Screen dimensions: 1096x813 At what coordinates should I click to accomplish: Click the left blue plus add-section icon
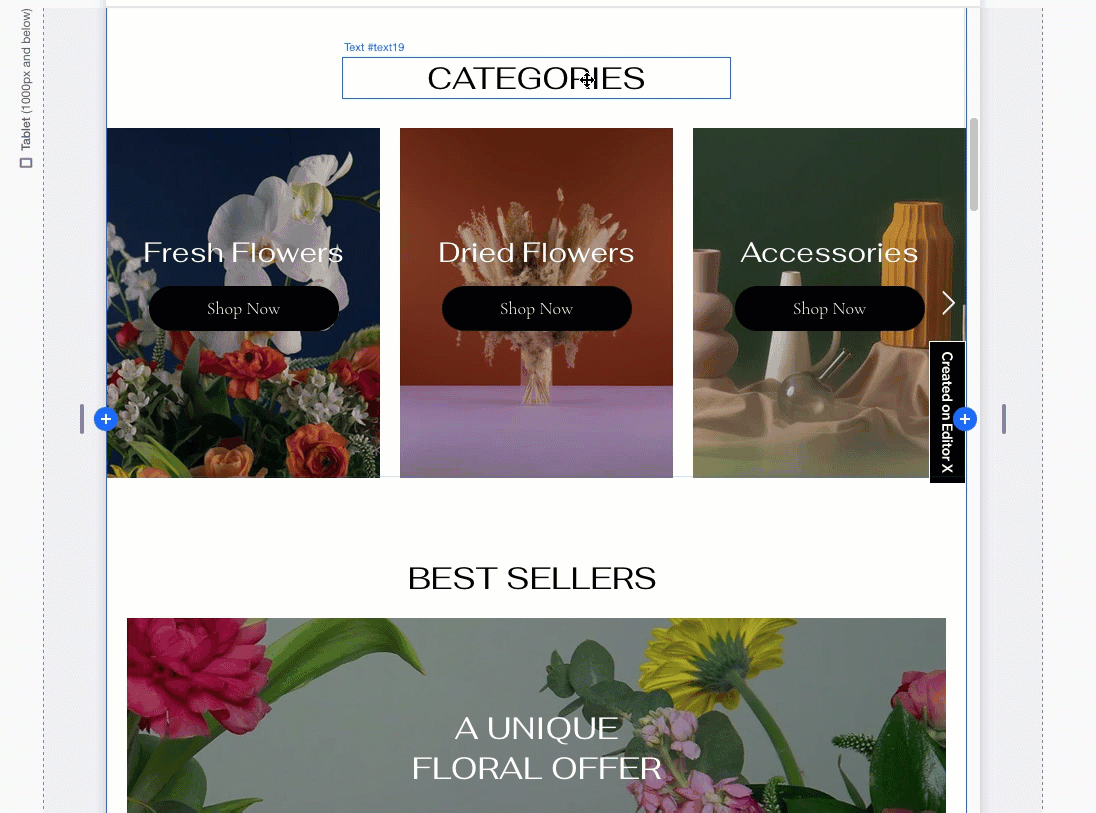click(x=106, y=419)
